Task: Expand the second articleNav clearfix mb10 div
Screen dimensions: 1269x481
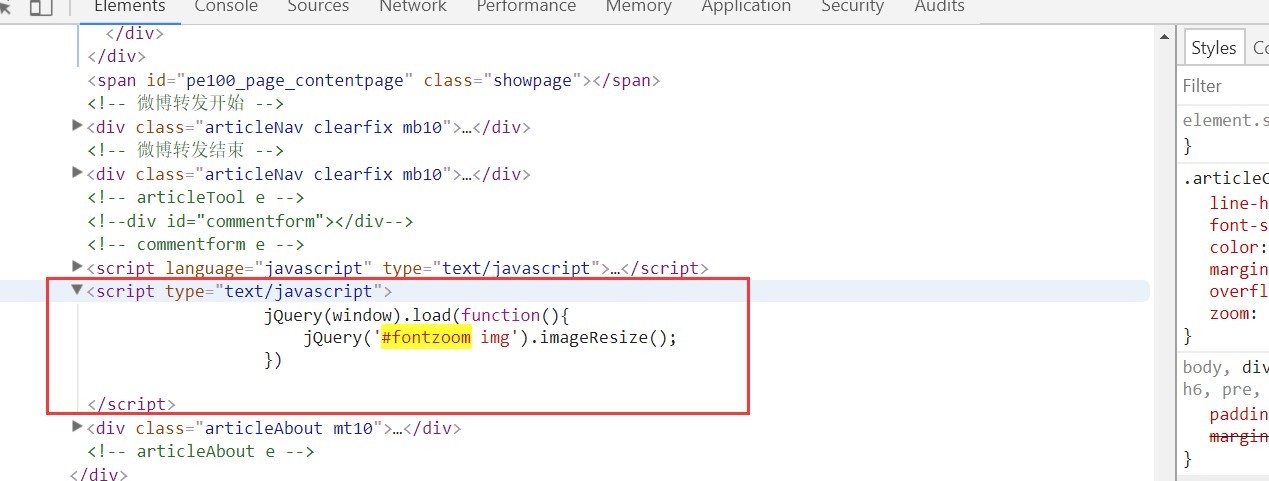Action: tap(77, 173)
